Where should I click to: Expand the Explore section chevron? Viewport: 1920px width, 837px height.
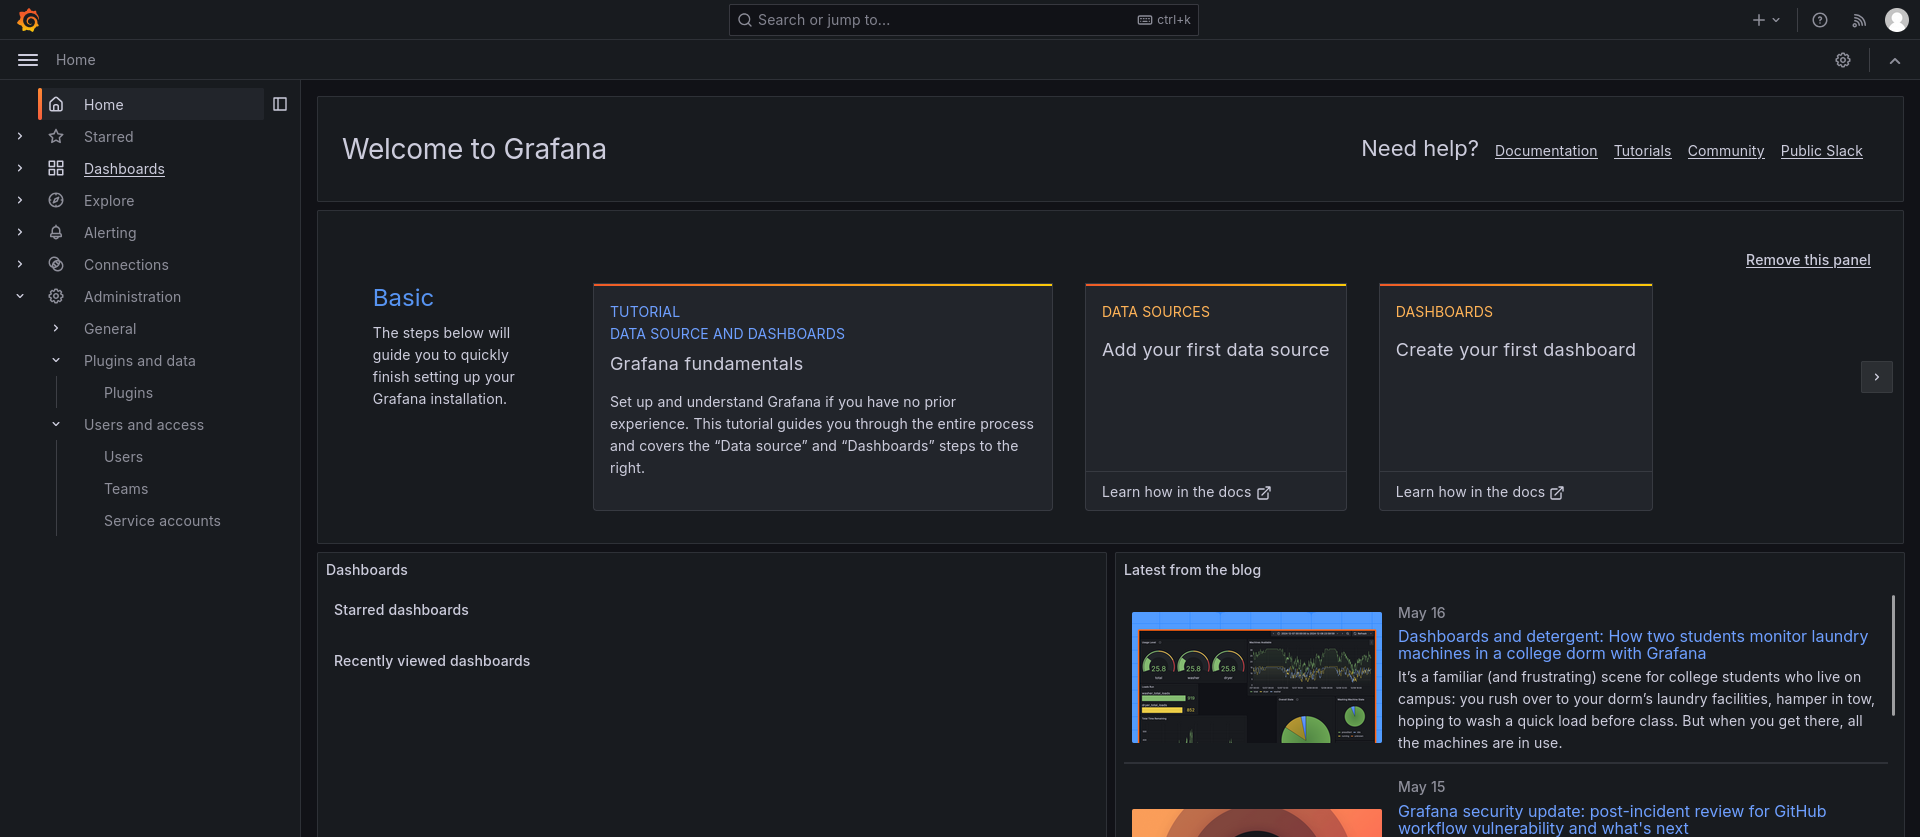(x=20, y=200)
